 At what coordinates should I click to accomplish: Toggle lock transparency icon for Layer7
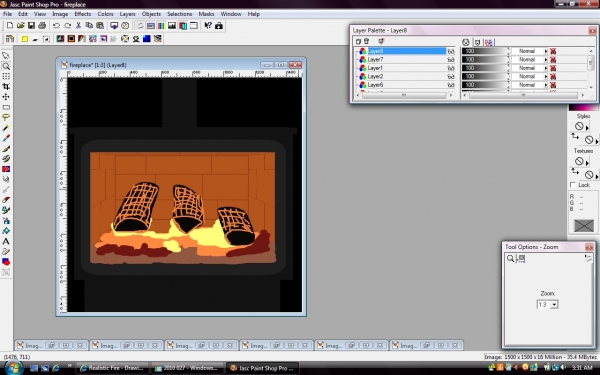pyautogui.click(x=553, y=60)
